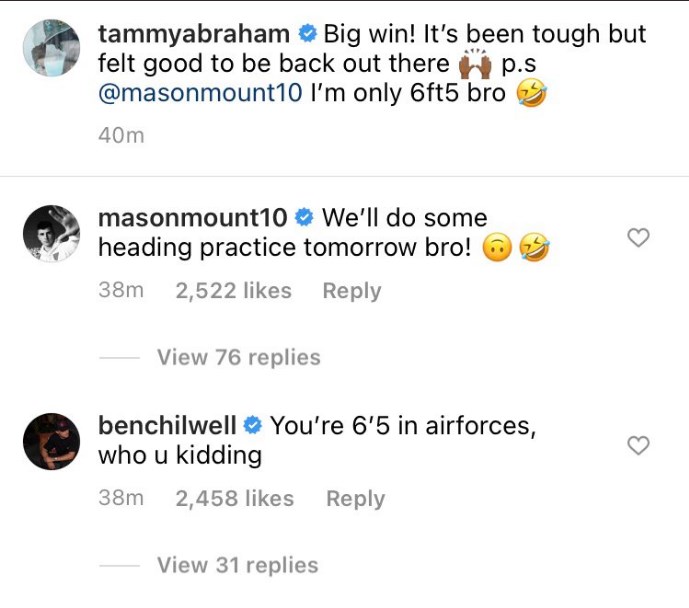Open tammyabraham's profile picture
The height and width of the screenshot is (608, 689).
tap(50, 47)
